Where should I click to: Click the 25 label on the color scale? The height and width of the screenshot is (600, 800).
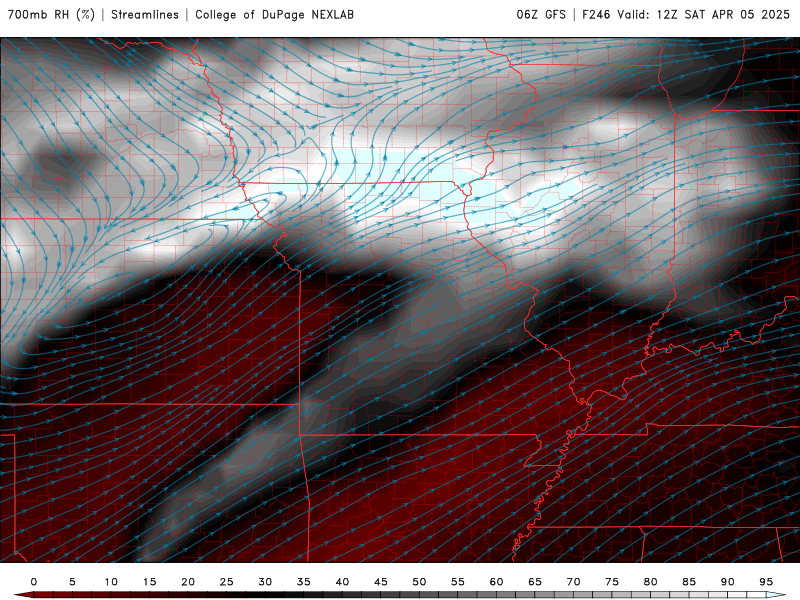[x=227, y=582]
